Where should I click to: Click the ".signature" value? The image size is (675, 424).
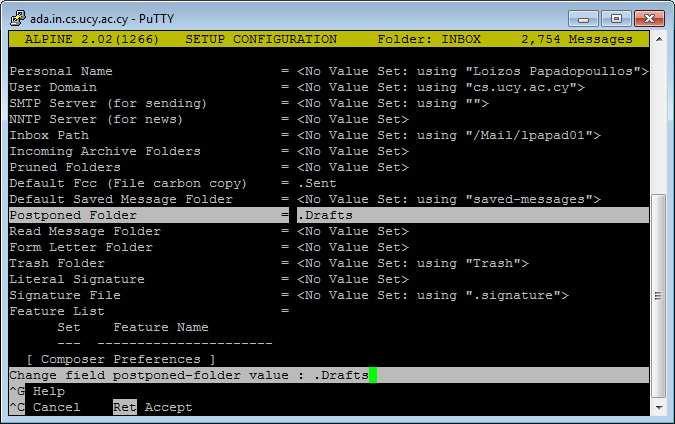(513, 295)
